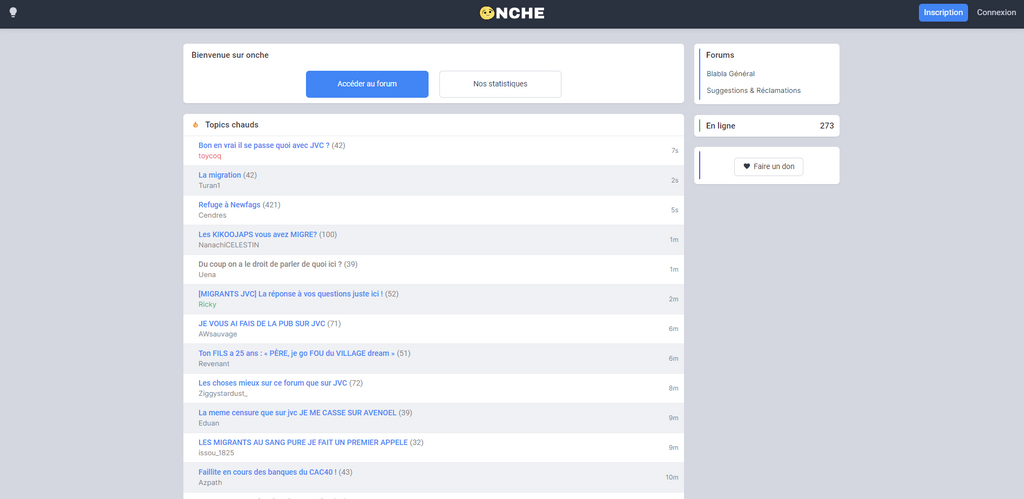Click author name Uena
Screen dimensions: 1024x499
(207, 275)
